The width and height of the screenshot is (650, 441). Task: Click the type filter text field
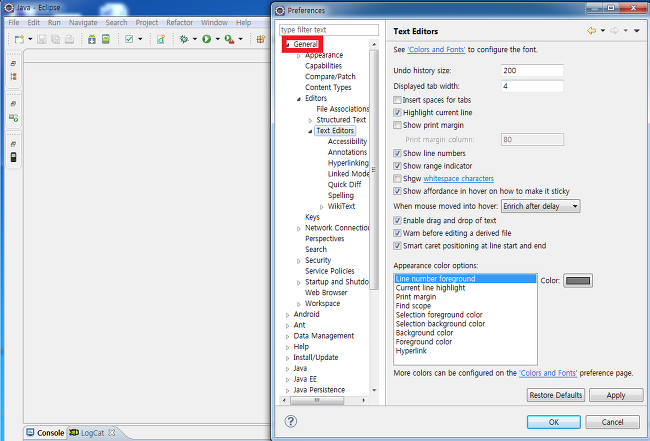pyautogui.click(x=329, y=30)
